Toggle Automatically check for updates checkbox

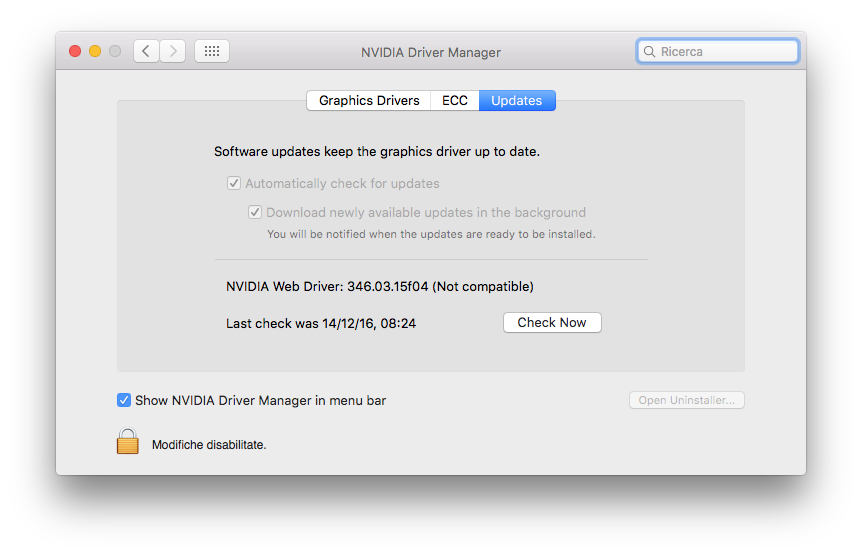pyautogui.click(x=234, y=183)
